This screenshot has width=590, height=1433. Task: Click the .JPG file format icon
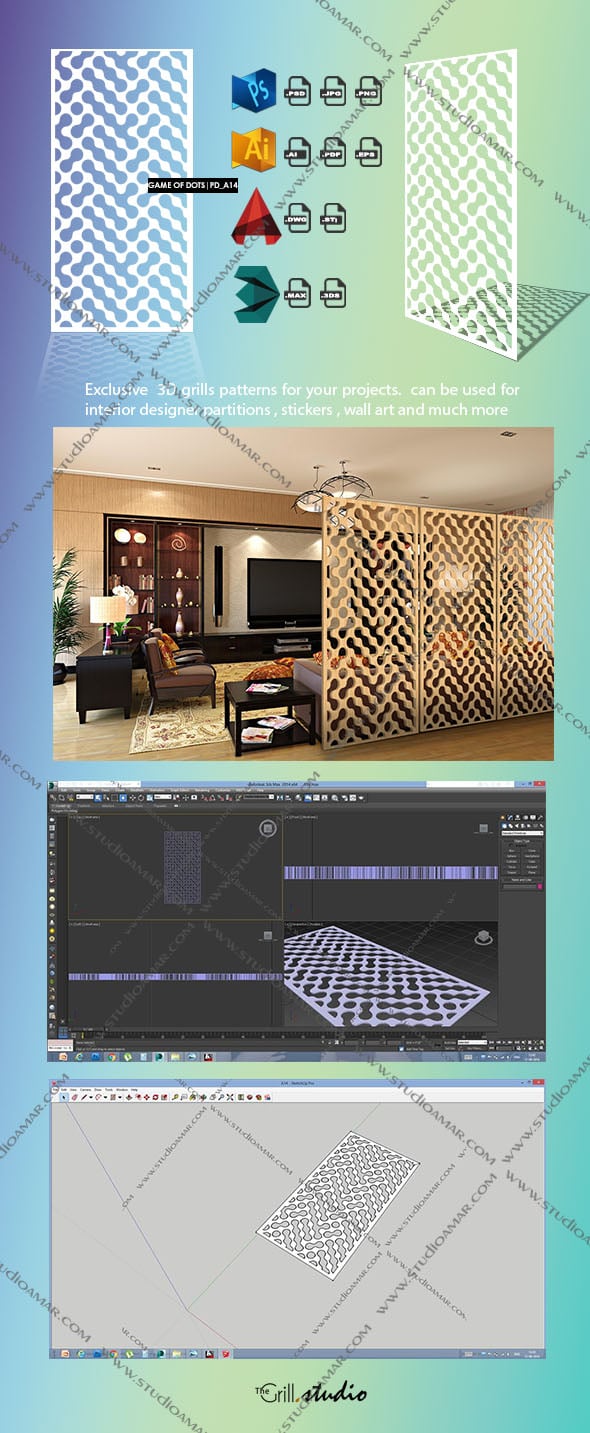tap(333, 93)
